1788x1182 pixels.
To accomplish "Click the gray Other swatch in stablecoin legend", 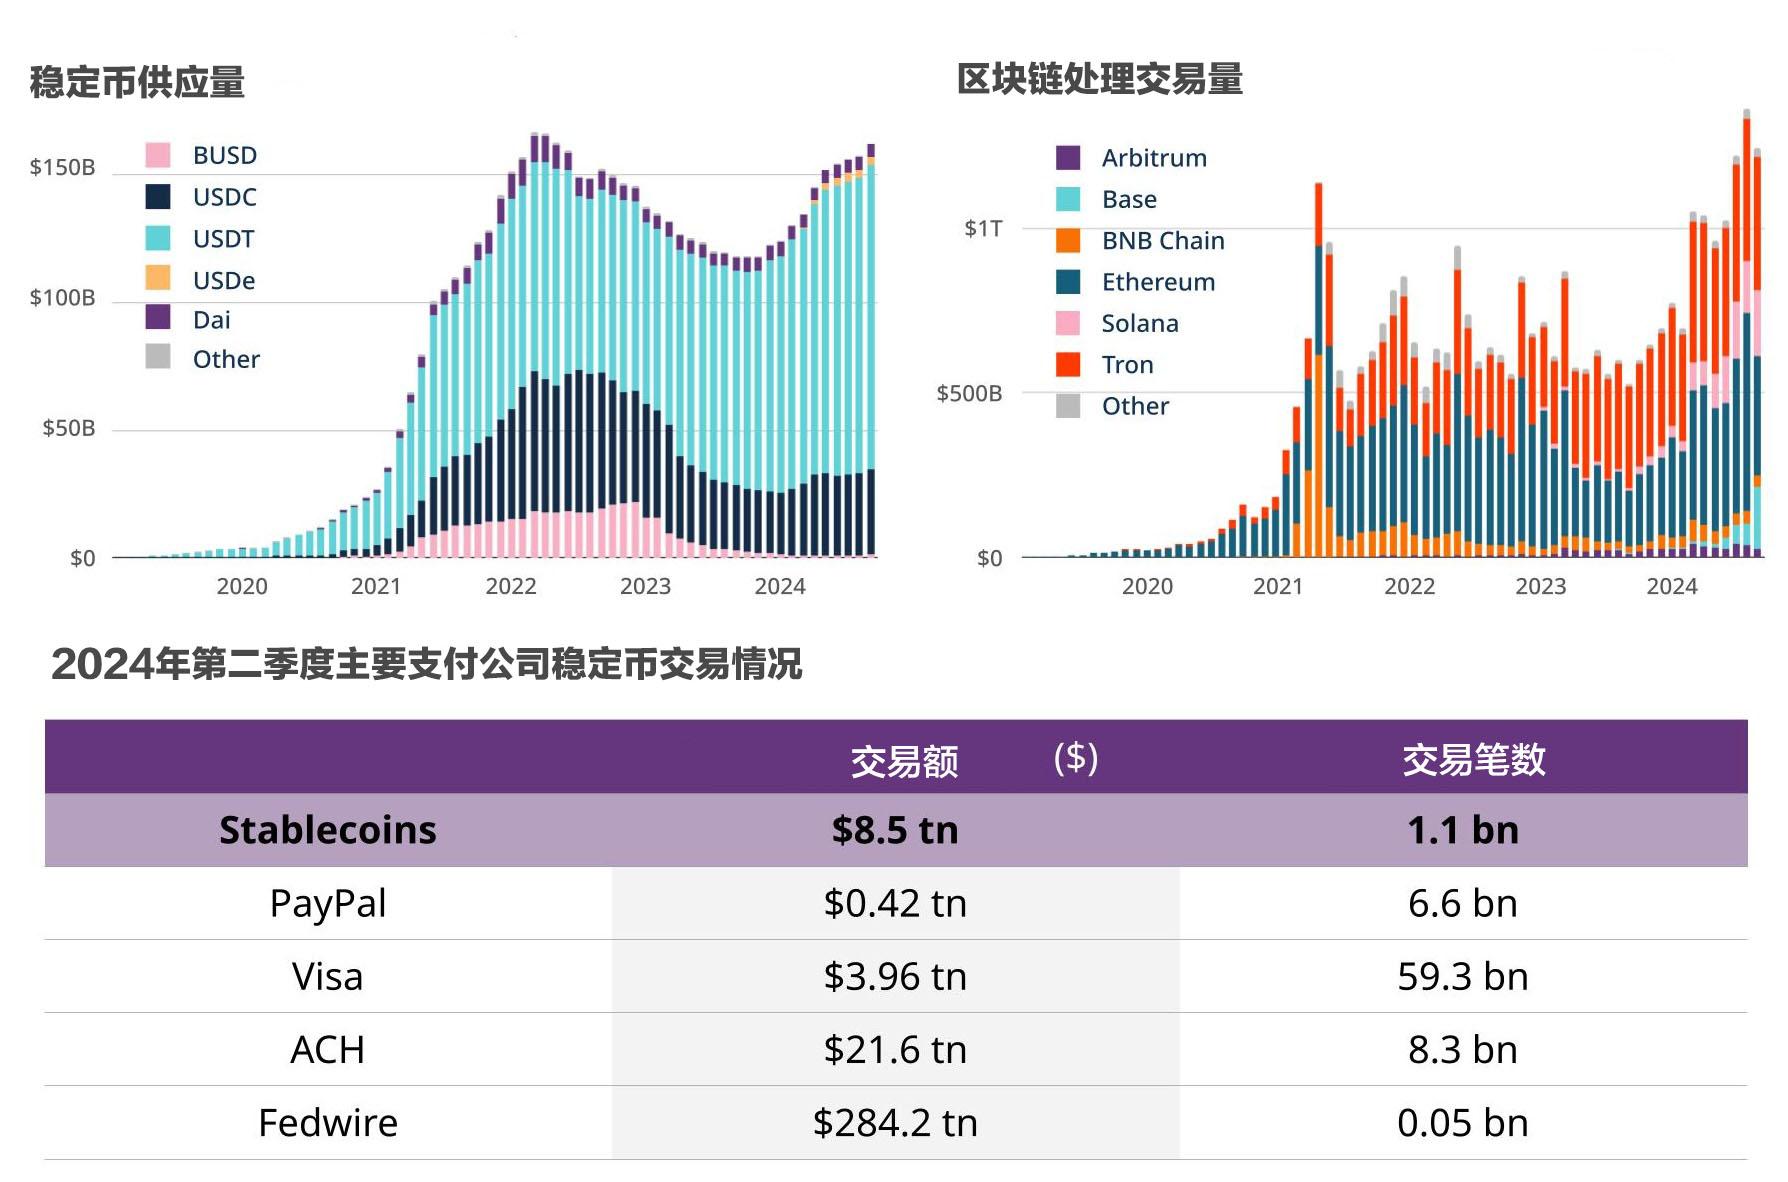I will point(158,356).
